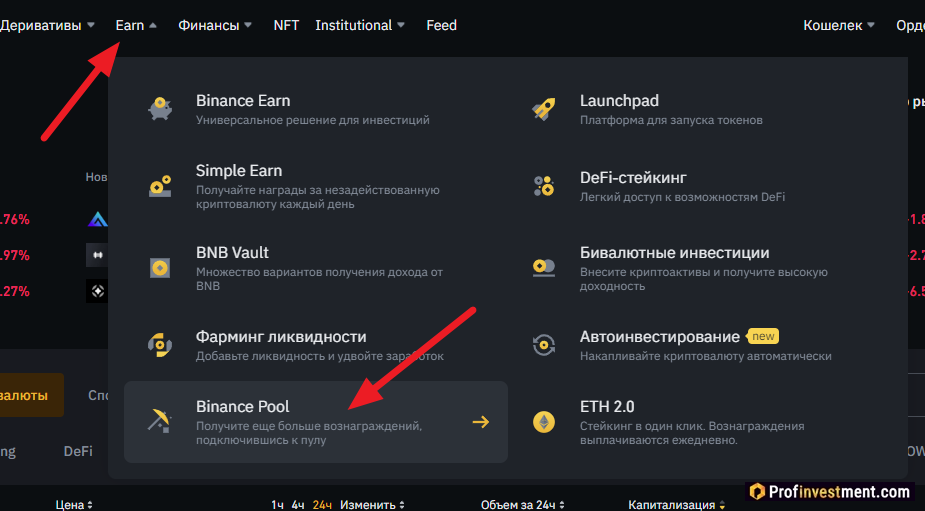Click the BNB Vault safe icon
The height and width of the screenshot is (511, 925).
tap(160, 267)
